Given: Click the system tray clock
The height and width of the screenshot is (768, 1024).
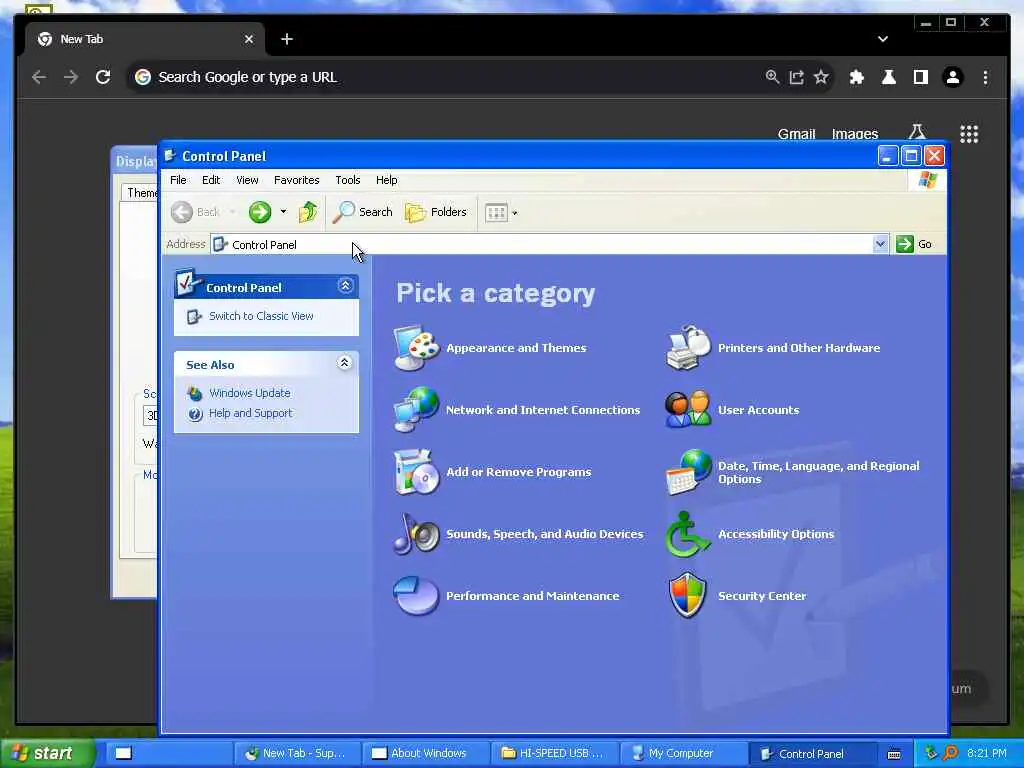Looking at the screenshot, I should (987, 754).
